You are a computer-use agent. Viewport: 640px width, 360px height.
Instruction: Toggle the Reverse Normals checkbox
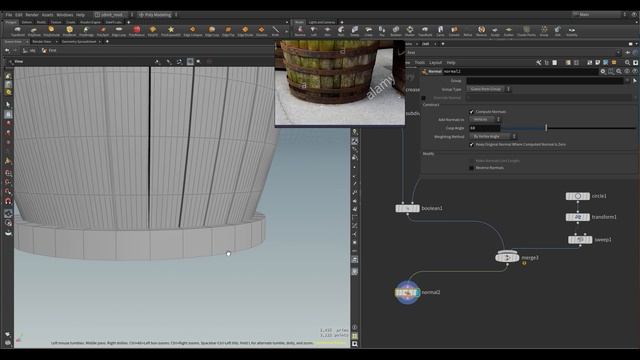(x=471, y=168)
